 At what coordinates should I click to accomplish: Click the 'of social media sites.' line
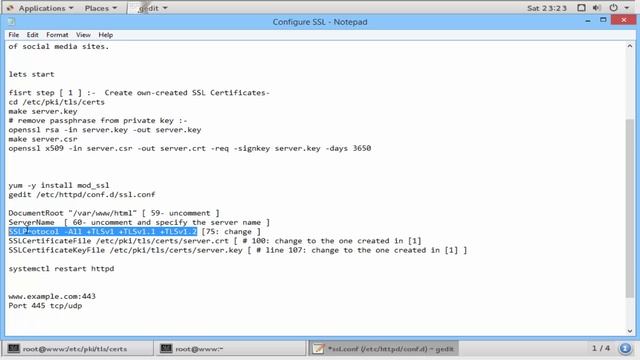coord(59,47)
